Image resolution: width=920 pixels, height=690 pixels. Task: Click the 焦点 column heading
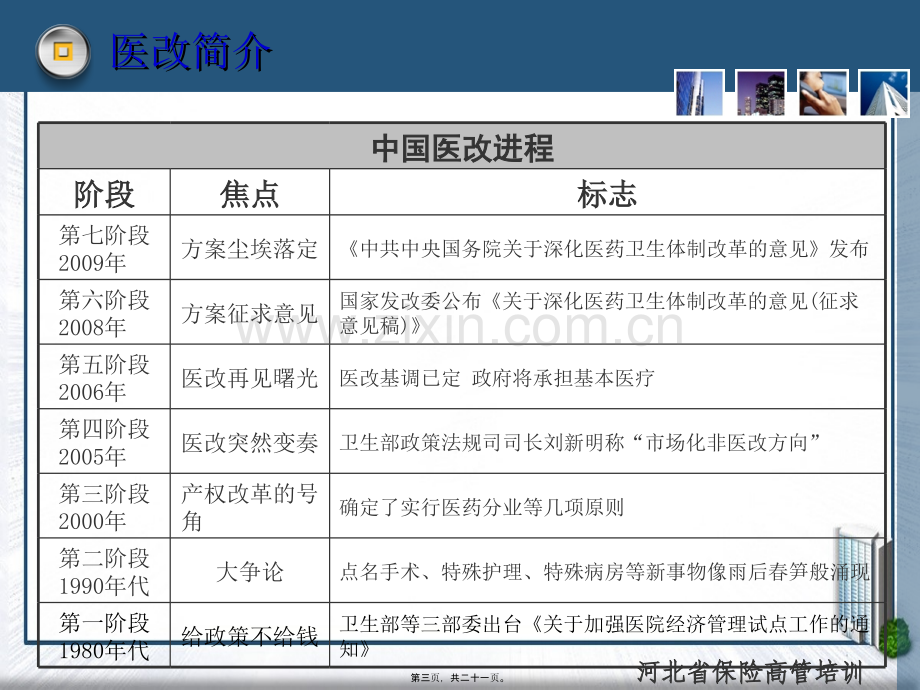pos(250,192)
